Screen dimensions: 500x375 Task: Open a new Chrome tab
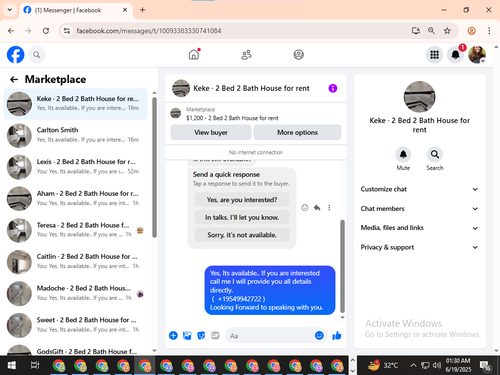point(142,10)
